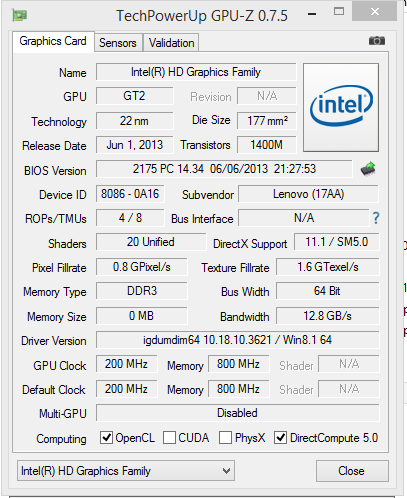
Task: Click the BIOS Version field
Action: 224,169
